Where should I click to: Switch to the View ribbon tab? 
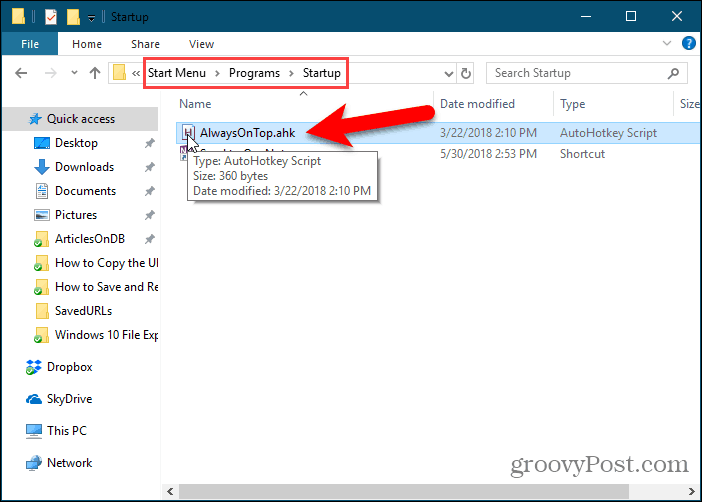[x=201, y=44]
